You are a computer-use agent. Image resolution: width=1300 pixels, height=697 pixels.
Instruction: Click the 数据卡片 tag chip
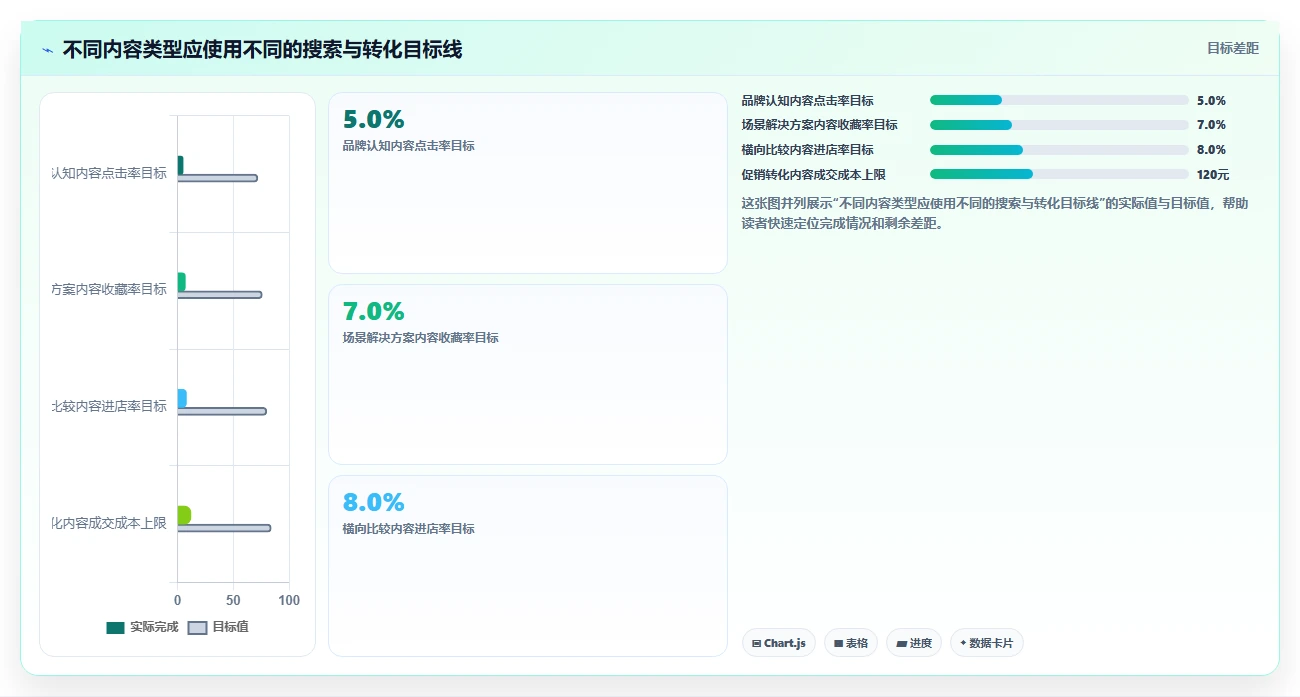(986, 643)
